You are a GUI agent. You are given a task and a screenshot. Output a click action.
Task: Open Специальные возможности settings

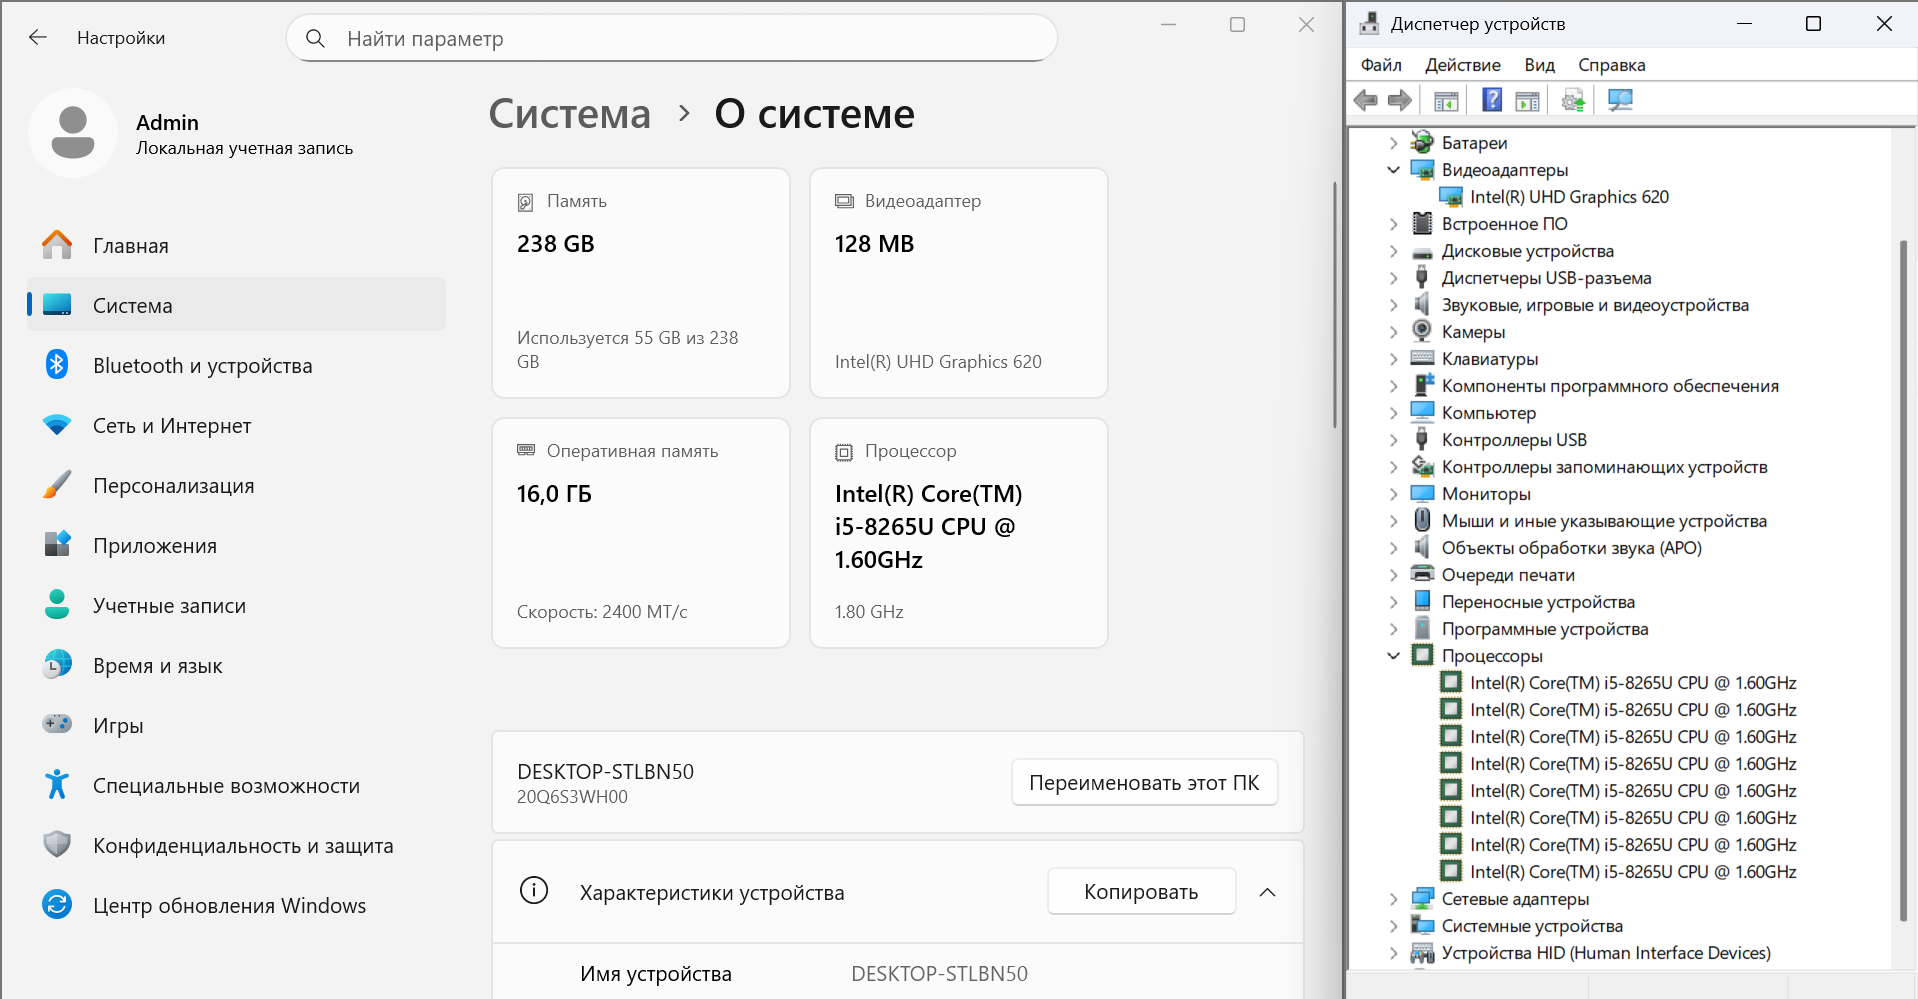(x=236, y=786)
